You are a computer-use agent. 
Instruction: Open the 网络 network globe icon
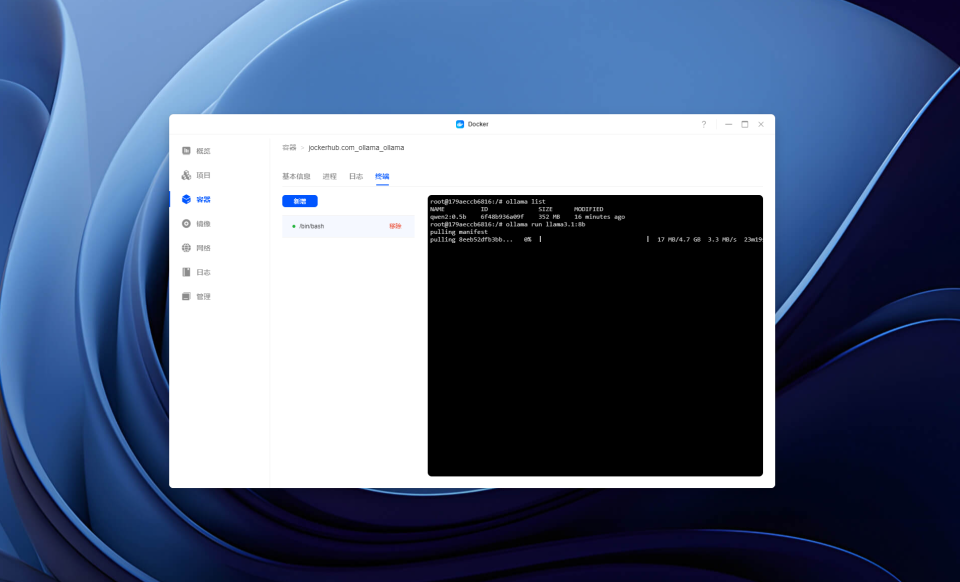pyautogui.click(x=186, y=248)
